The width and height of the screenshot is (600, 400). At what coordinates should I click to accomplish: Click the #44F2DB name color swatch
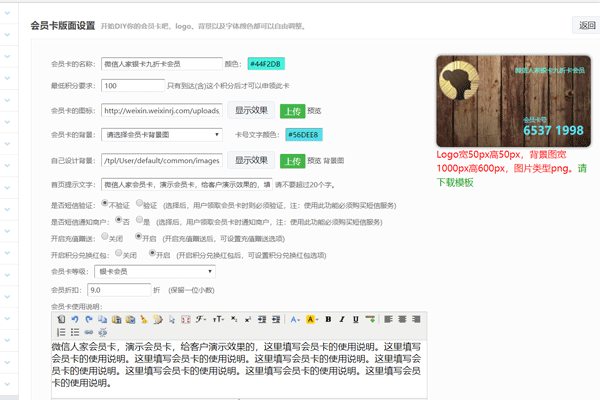[266, 64]
